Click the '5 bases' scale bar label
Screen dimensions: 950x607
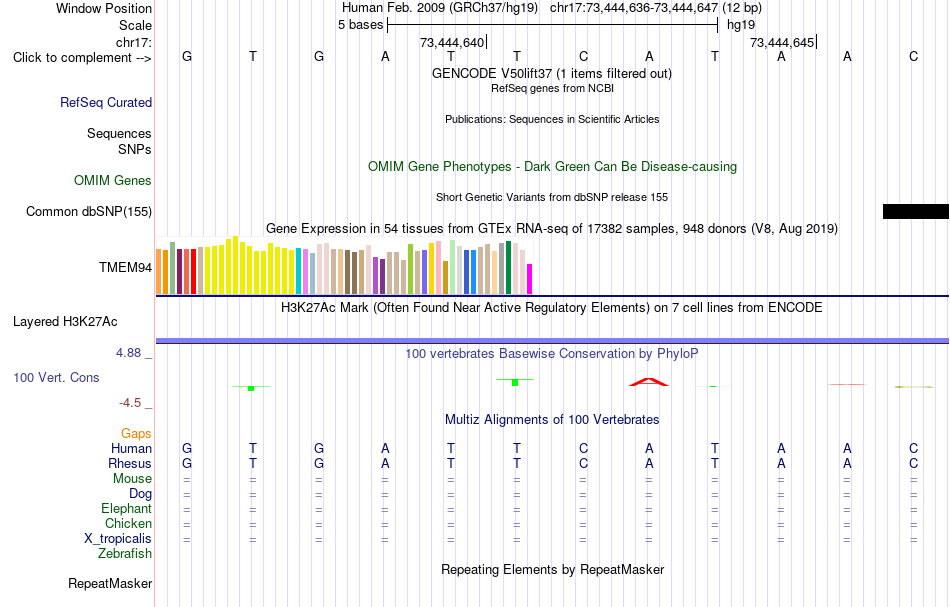360,25
